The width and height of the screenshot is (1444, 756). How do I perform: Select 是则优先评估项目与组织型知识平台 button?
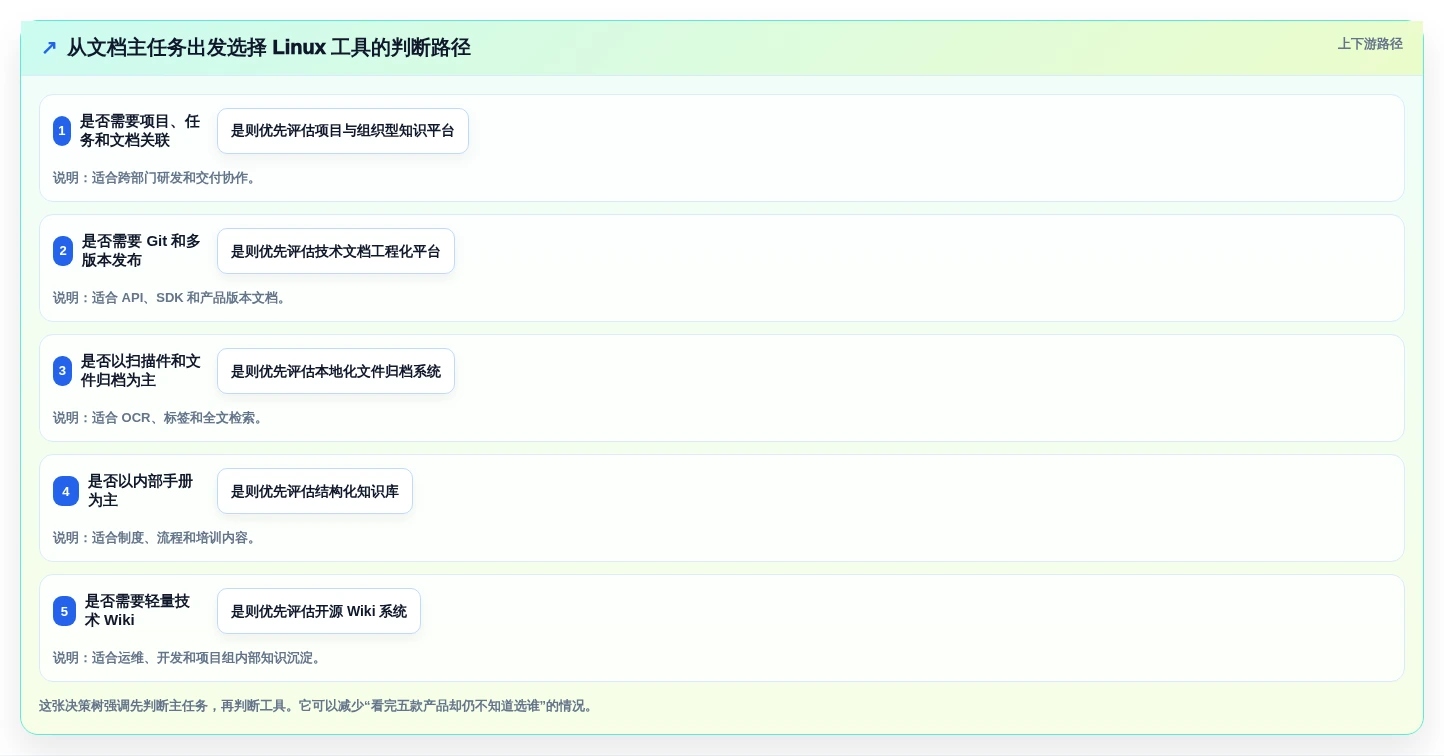[343, 131]
